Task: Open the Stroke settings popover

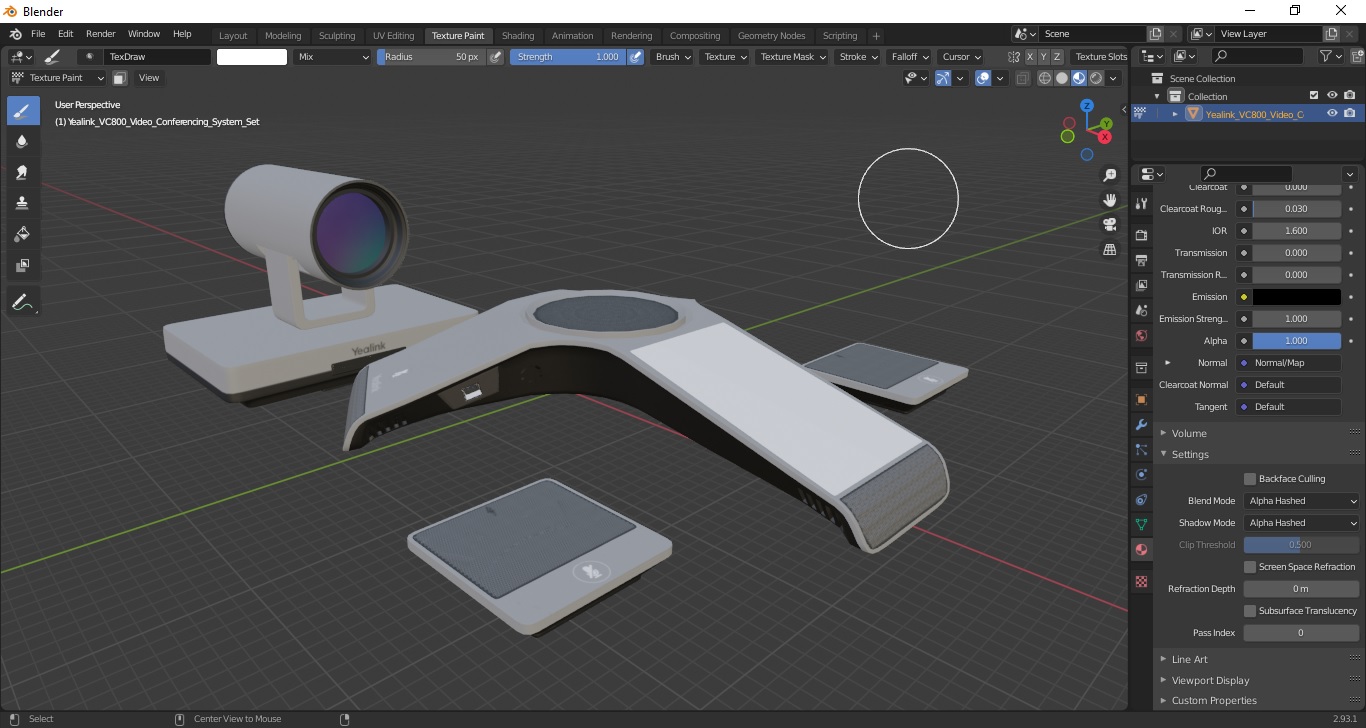Action: click(x=858, y=57)
